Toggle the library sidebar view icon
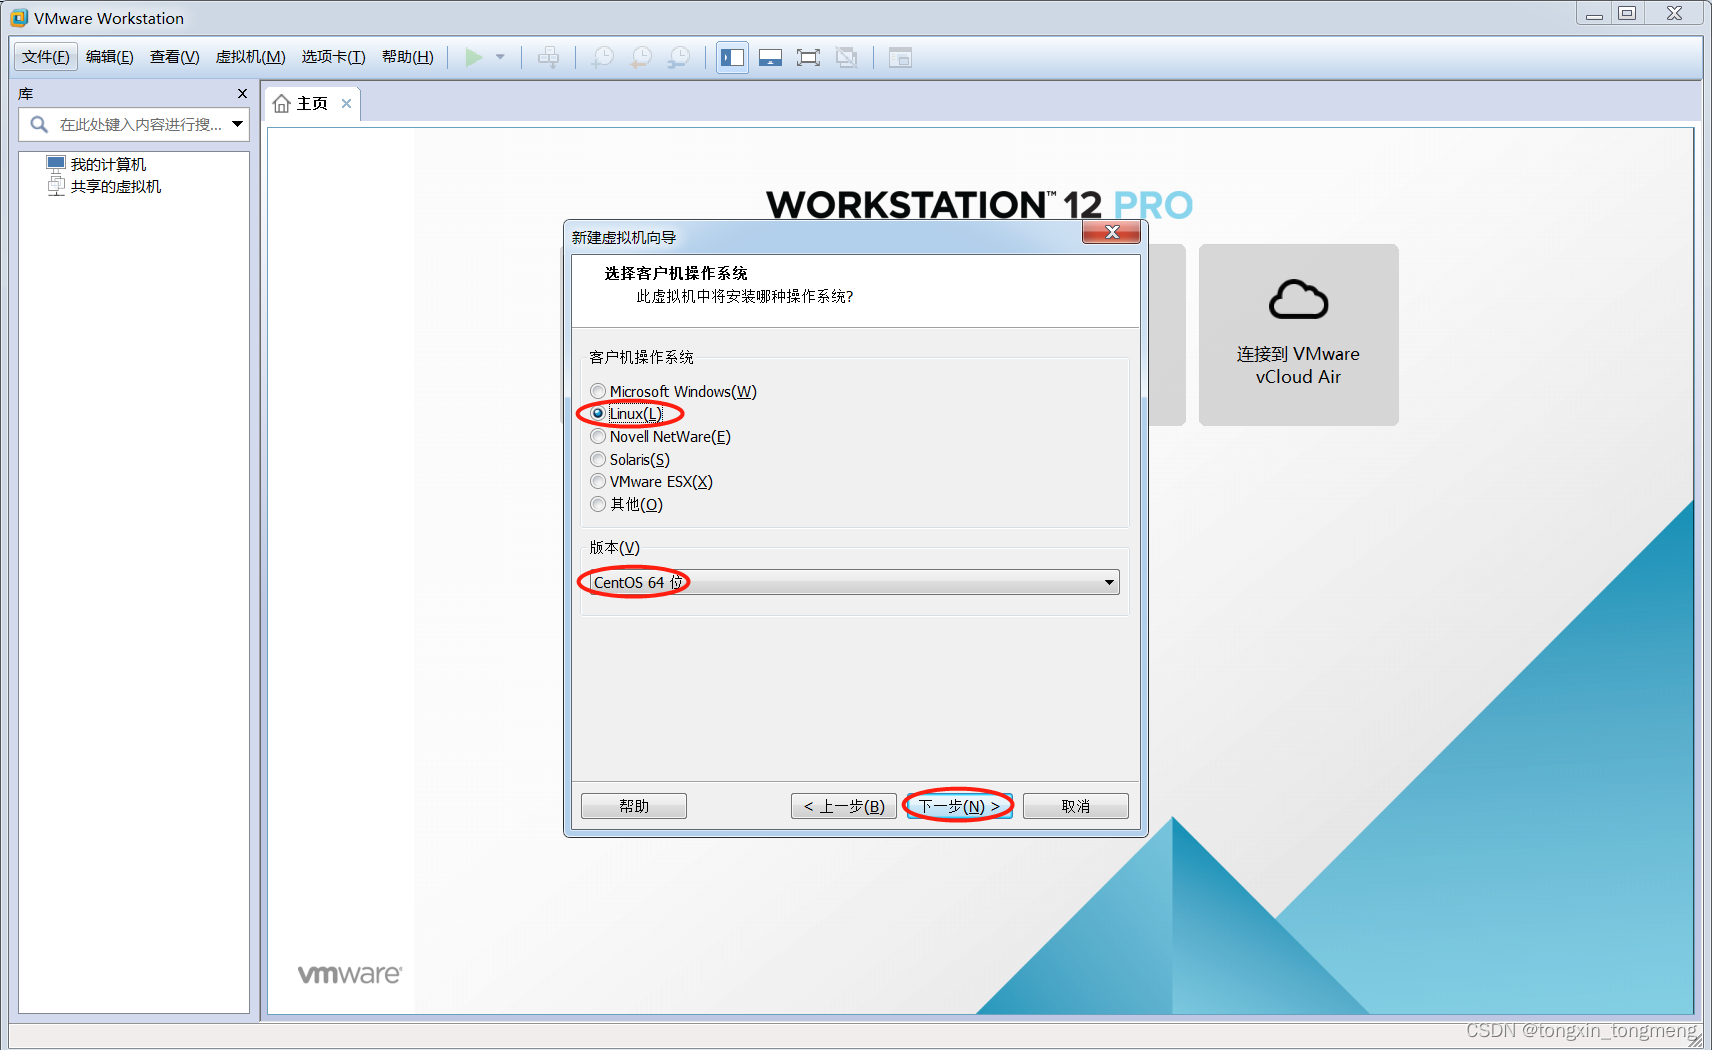The width and height of the screenshot is (1712, 1050). 732,58
